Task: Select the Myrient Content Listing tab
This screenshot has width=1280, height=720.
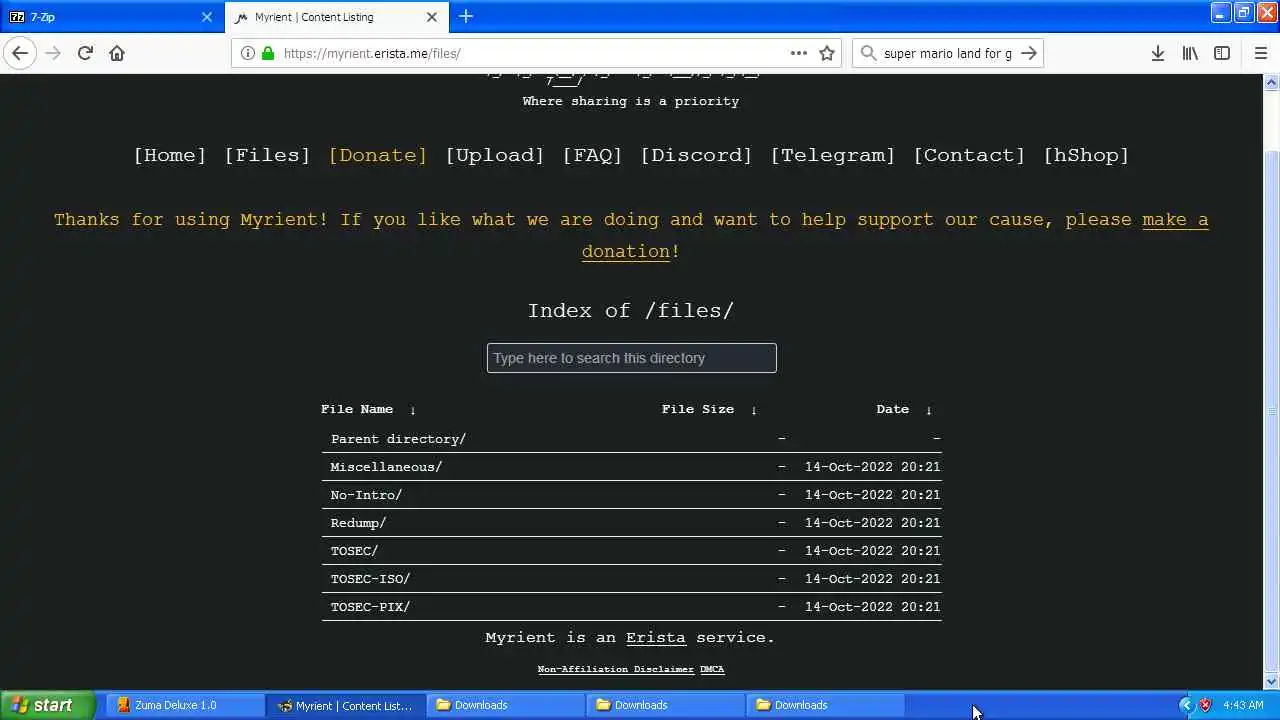Action: 336,17
